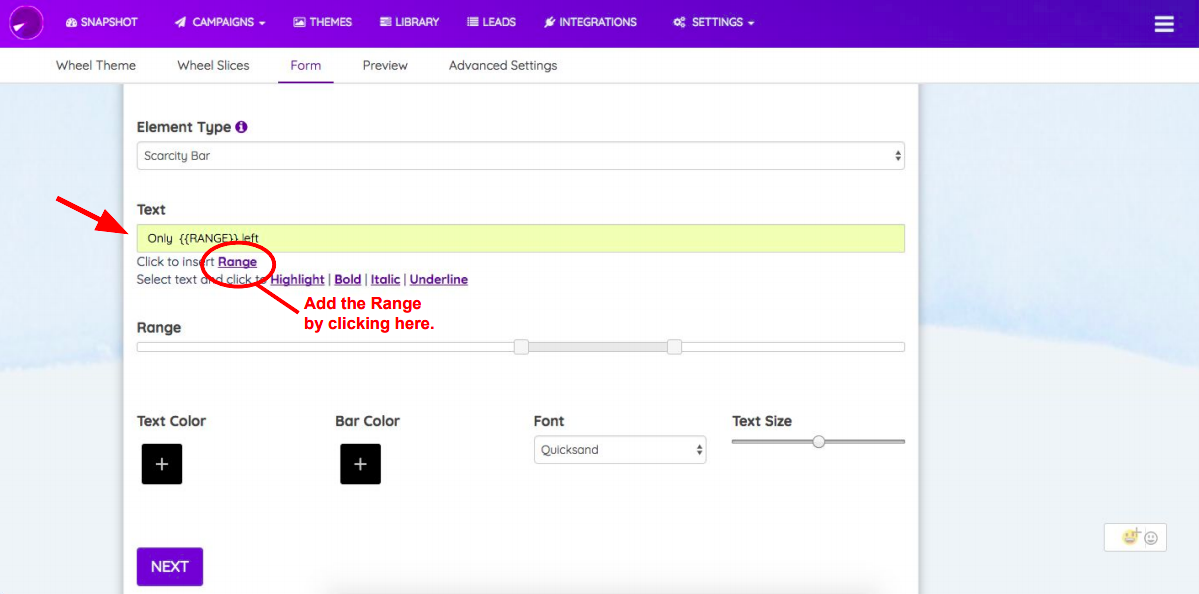Click the left Range slider handle

(x=522, y=347)
